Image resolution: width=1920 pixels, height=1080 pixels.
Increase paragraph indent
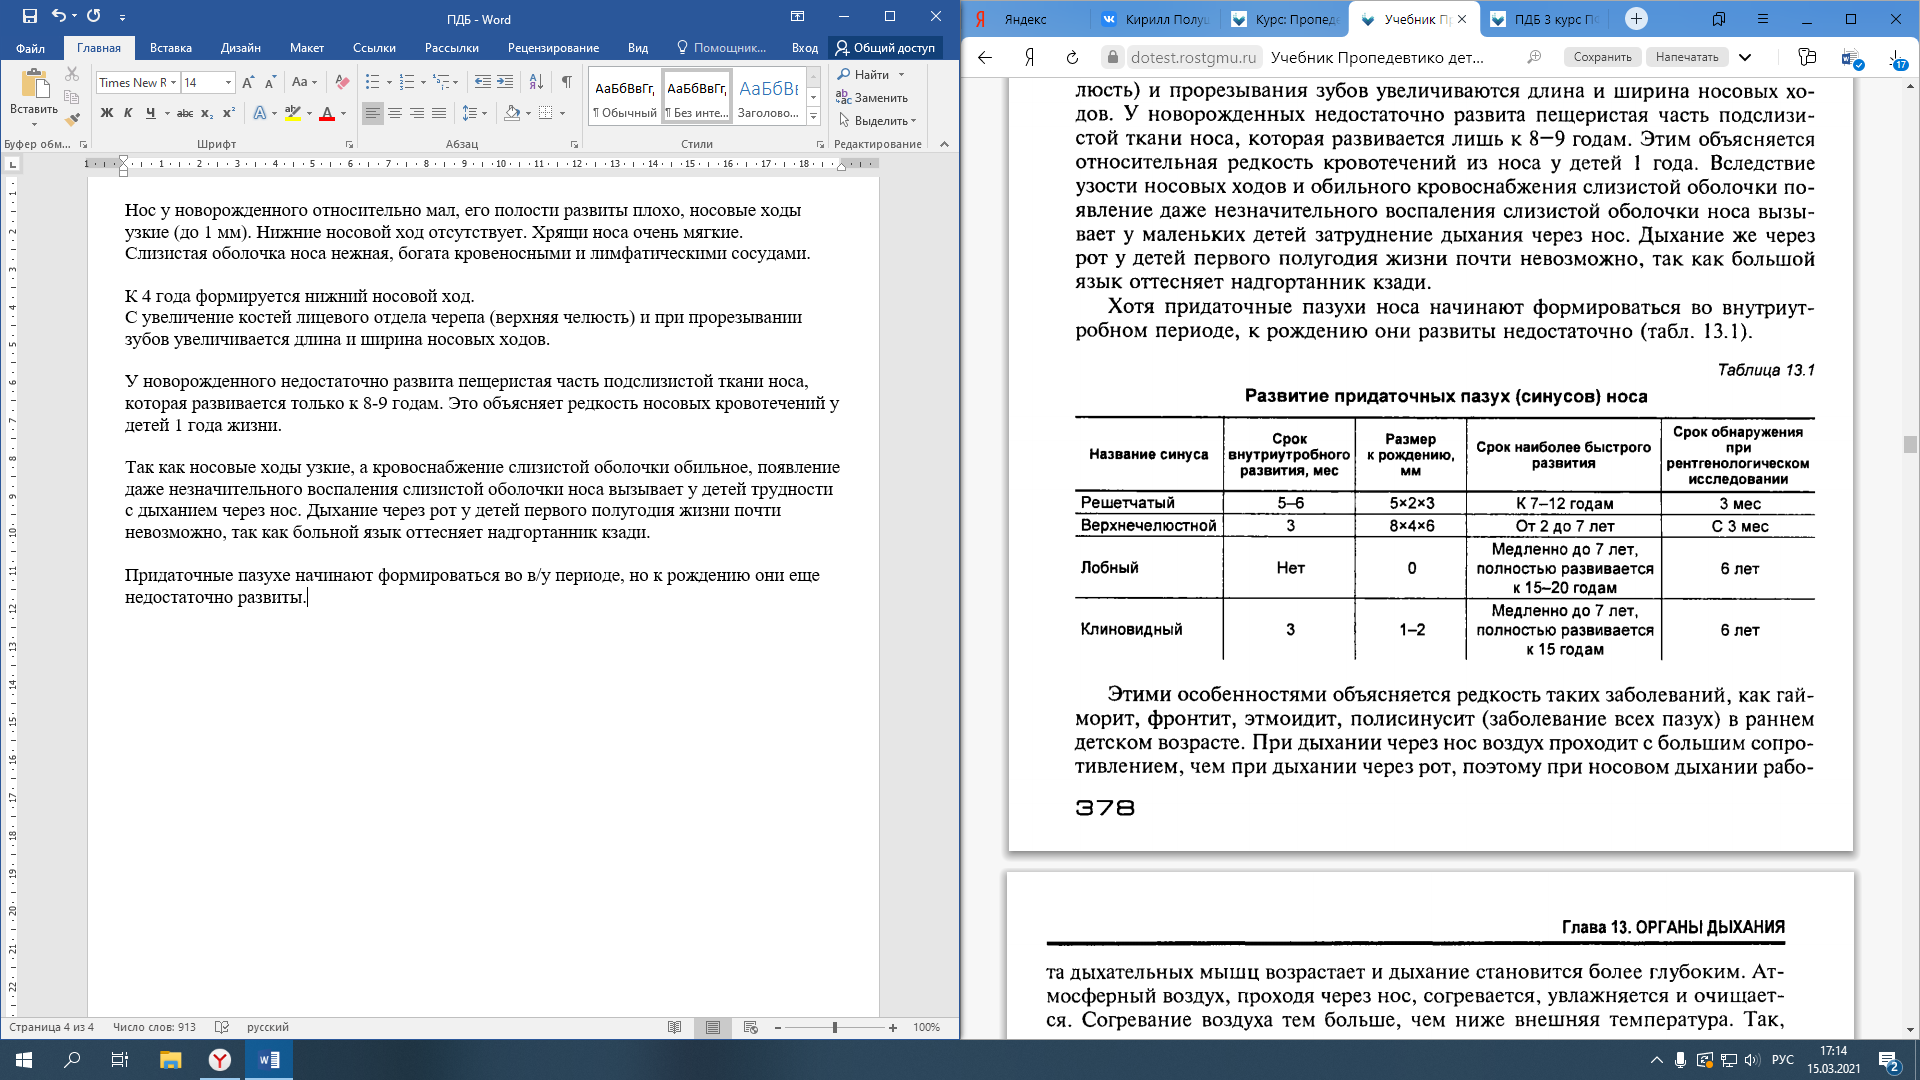(x=505, y=82)
